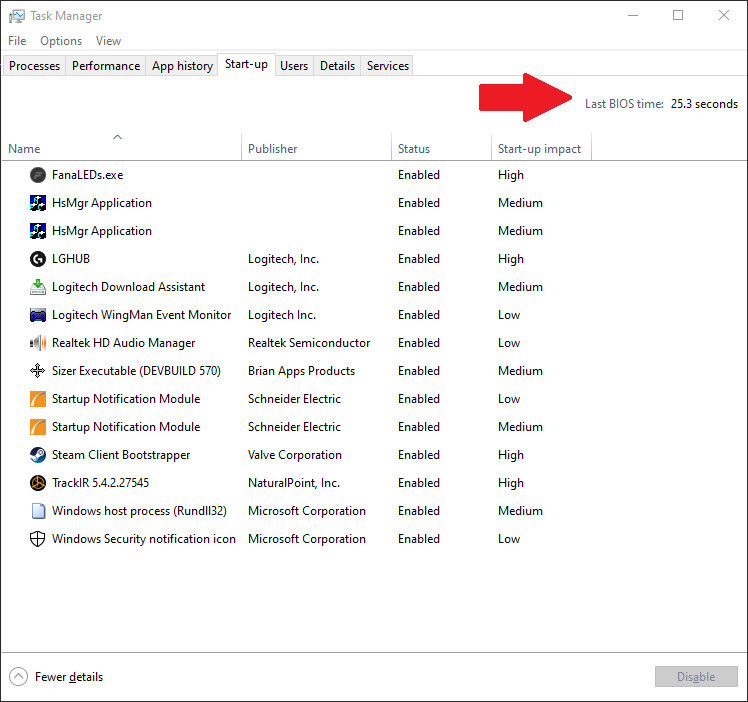This screenshot has height=702, width=748.
Task: Switch to the Processes tab
Action: coord(34,66)
